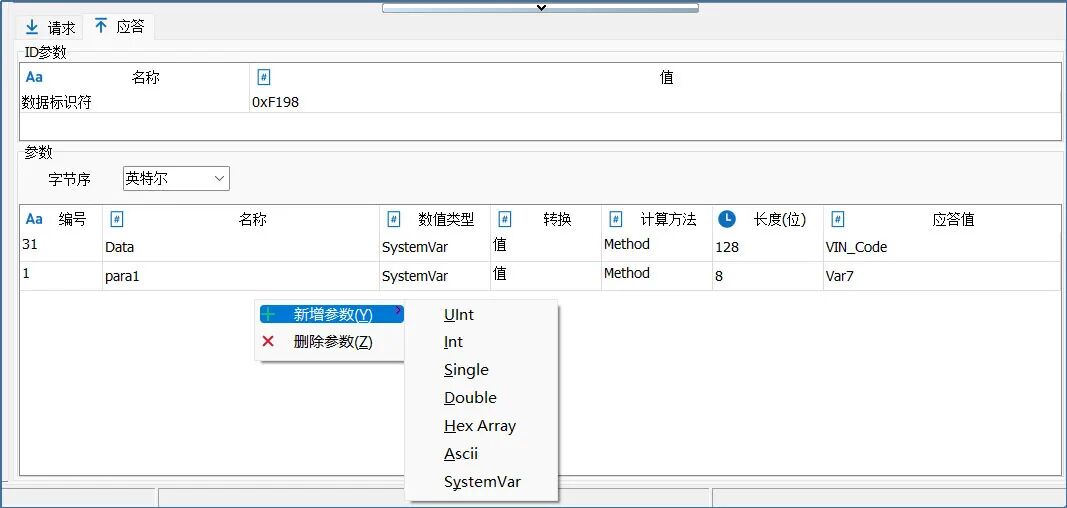Select UInt from the submenu
The image size is (1067, 508).
tap(459, 315)
